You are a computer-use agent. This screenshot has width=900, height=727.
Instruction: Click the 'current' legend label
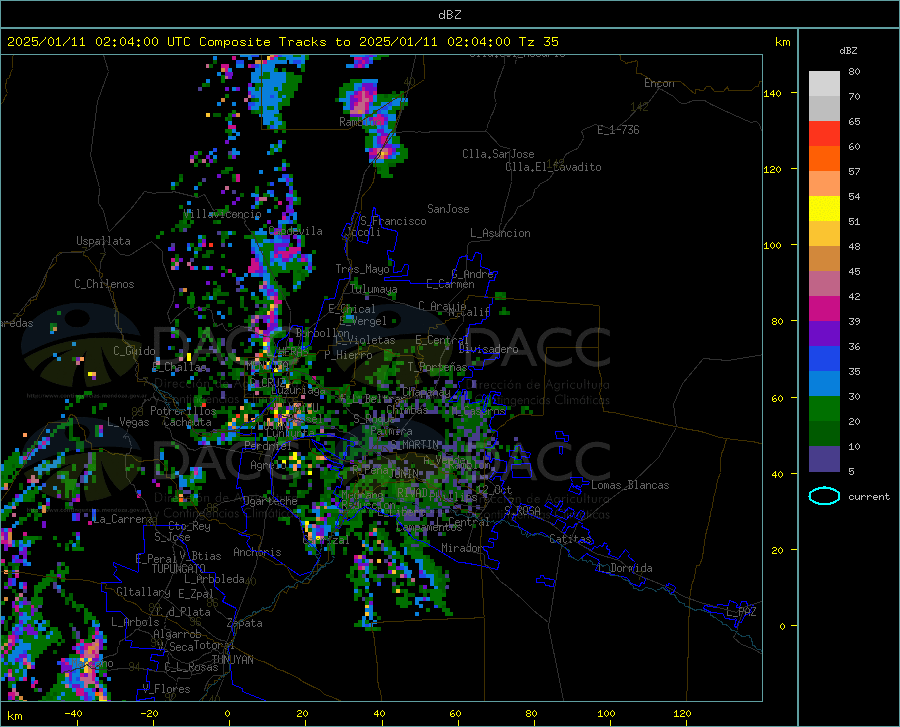point(869,496)
